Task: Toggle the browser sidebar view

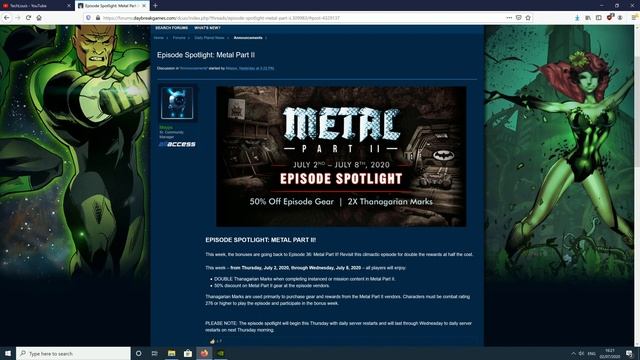Action: point(599,18)
